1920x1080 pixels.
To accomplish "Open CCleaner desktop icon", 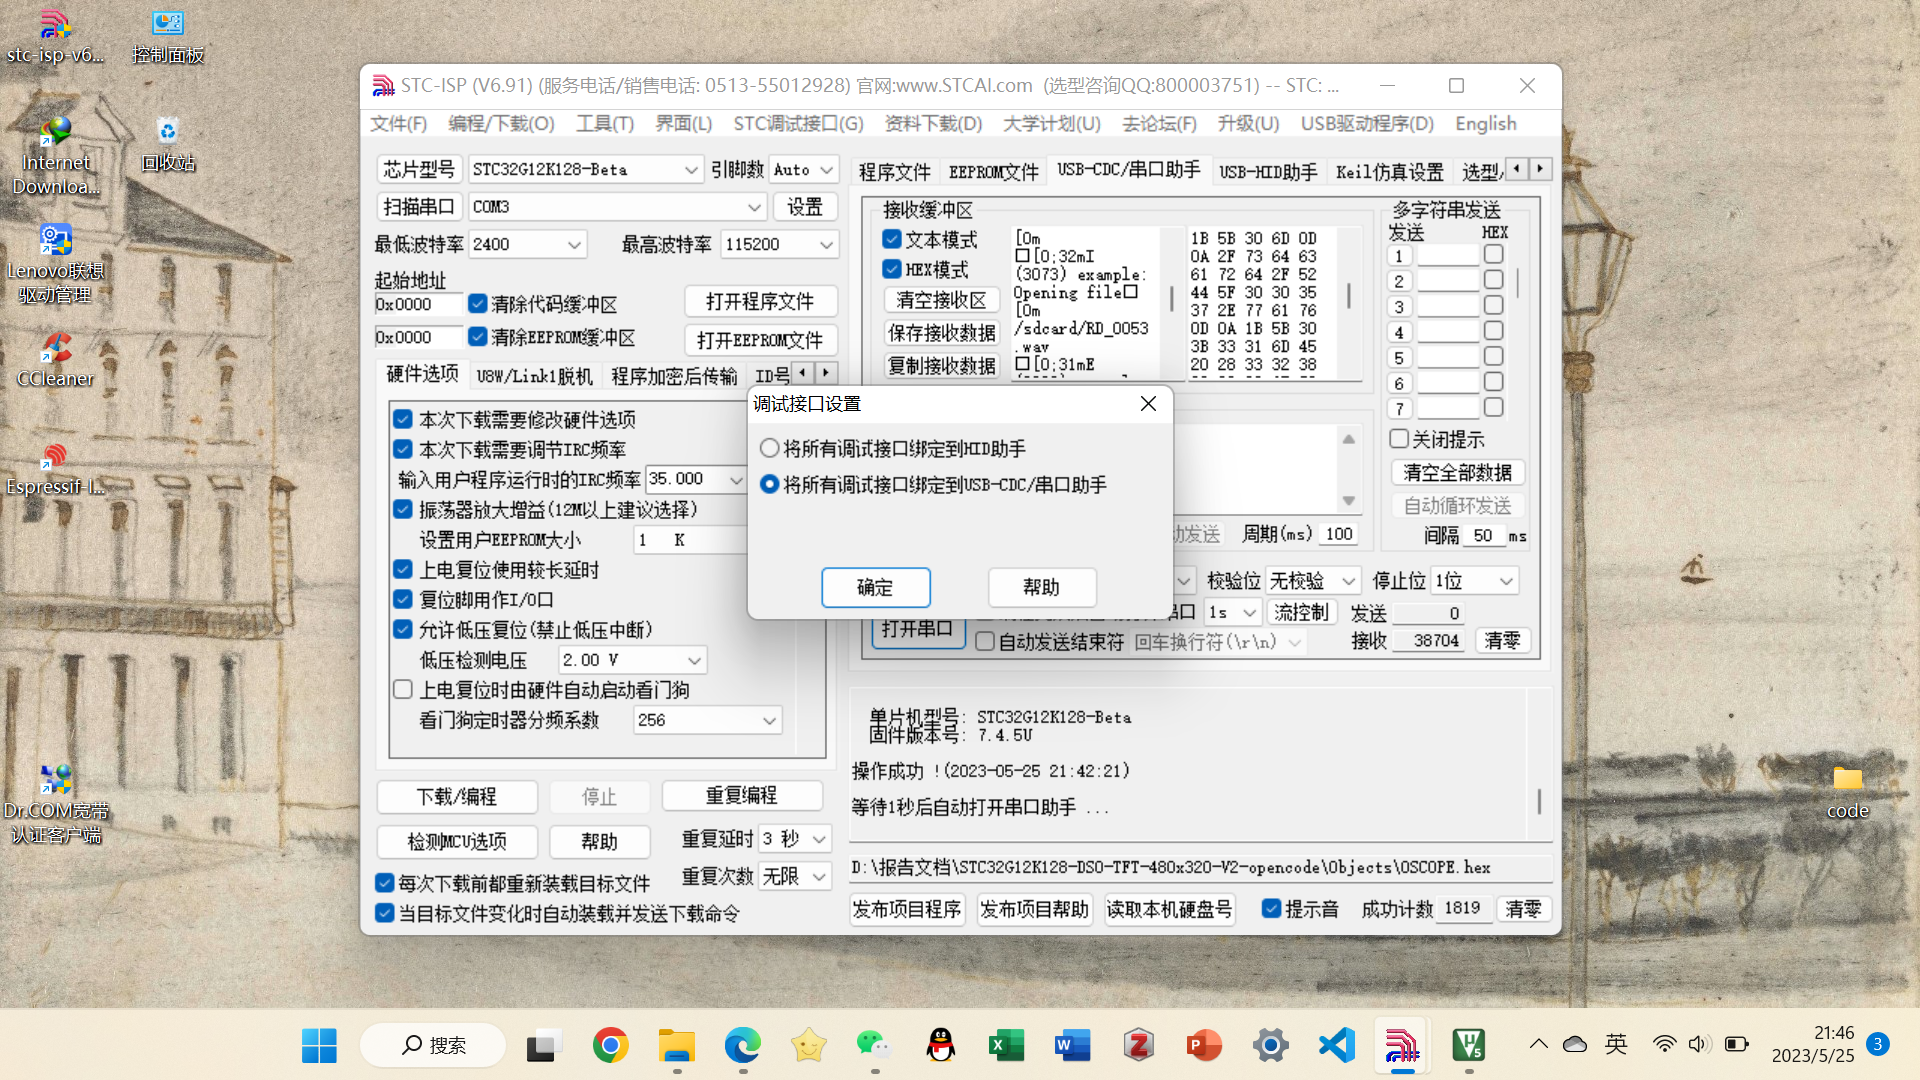I will (55, 361).
